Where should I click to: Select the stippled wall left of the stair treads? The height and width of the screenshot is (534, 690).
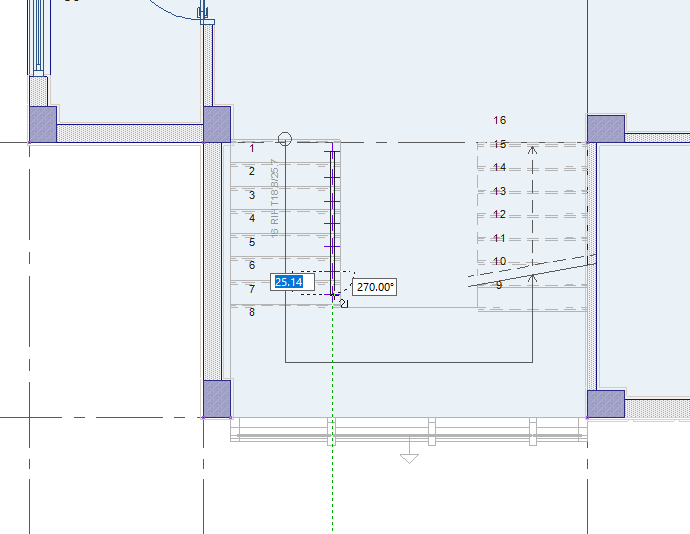pyautogui.click(x=213, y=261)
